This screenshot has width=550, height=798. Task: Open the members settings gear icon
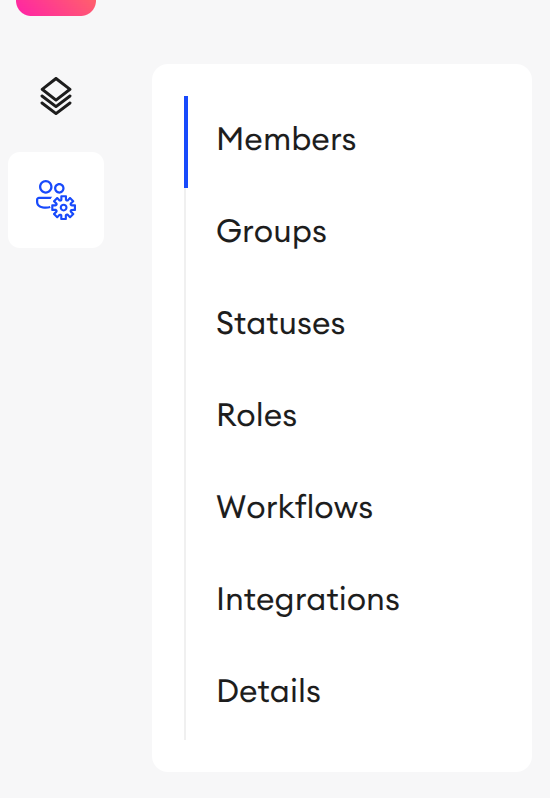[56, 200]
